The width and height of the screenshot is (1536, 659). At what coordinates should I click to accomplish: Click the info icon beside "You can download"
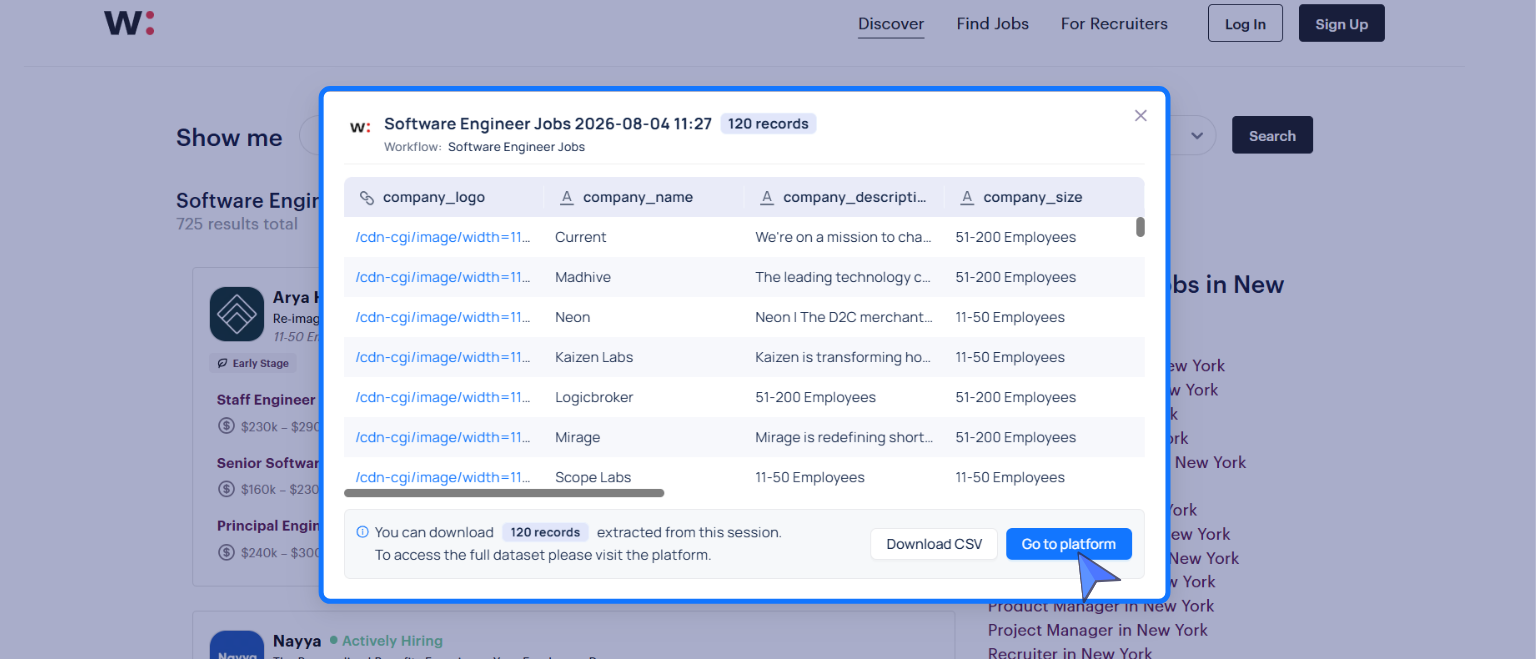pyautogui.click(x=363, y=532)
